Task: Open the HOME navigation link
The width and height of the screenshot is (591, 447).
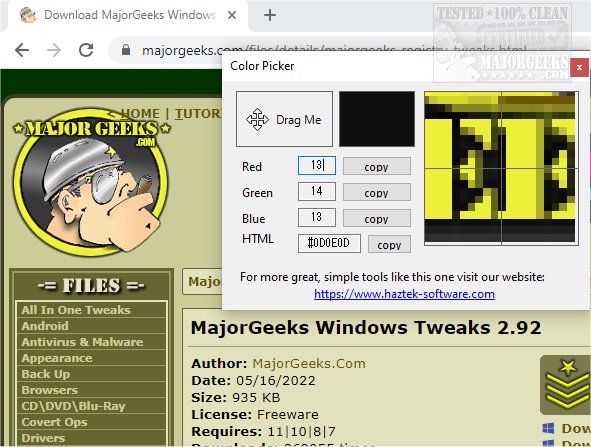Action: tap(140, 113)
